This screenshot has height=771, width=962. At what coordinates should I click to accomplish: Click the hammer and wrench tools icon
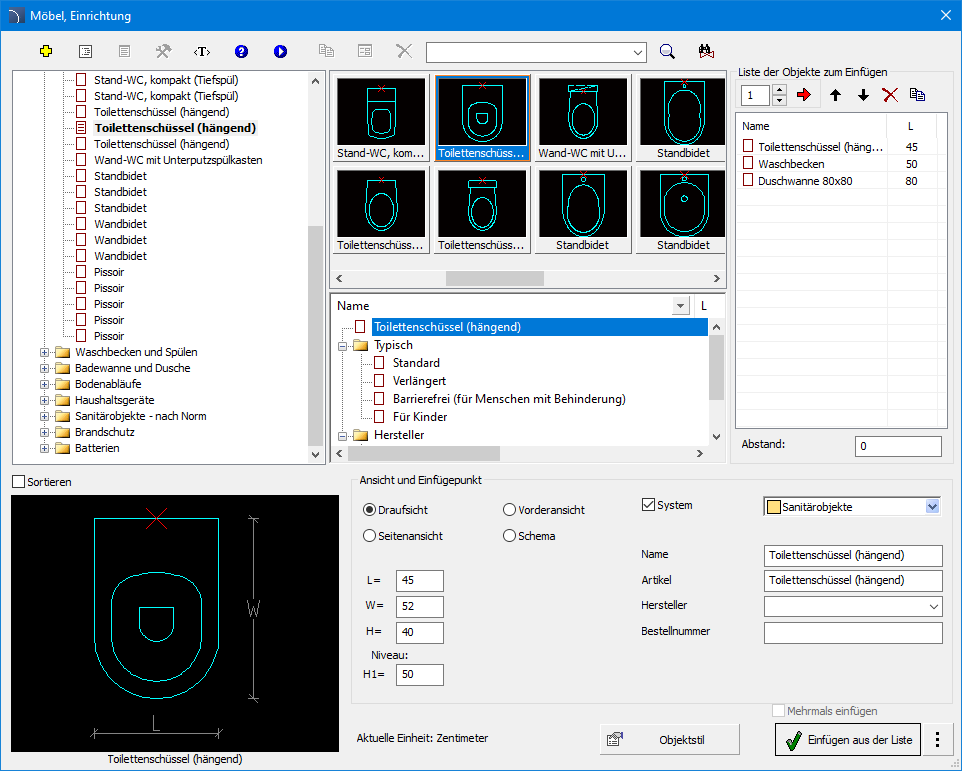(x=163, y=52)
